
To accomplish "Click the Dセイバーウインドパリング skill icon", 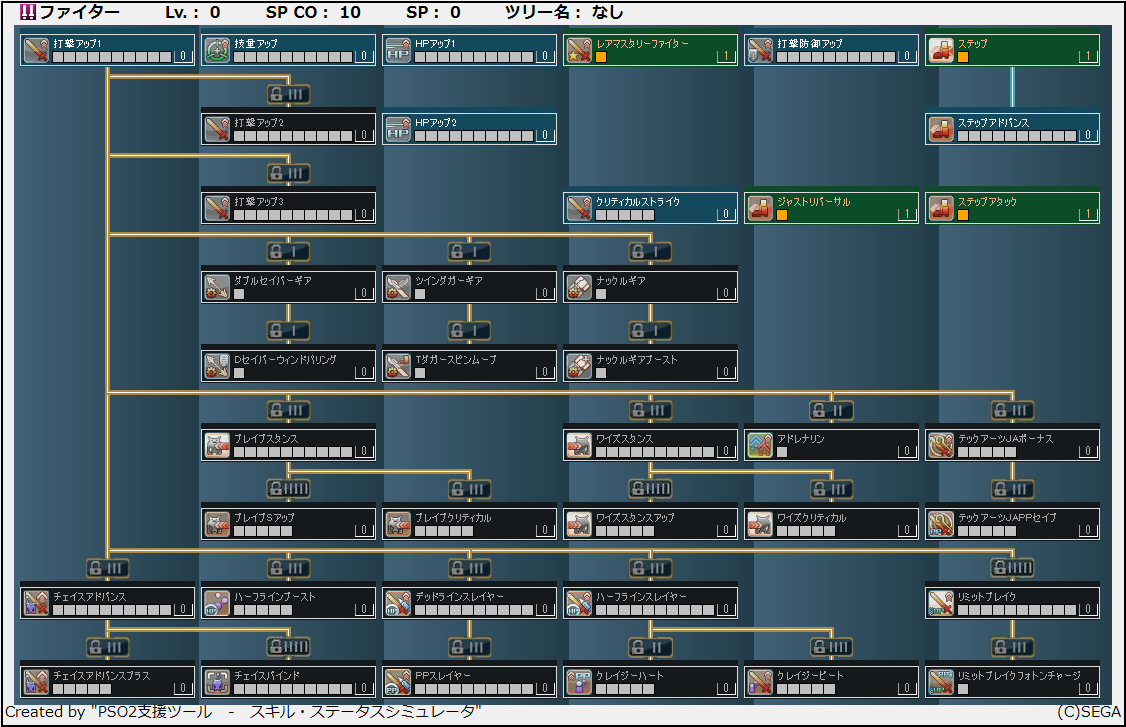I will coord(217,366).
